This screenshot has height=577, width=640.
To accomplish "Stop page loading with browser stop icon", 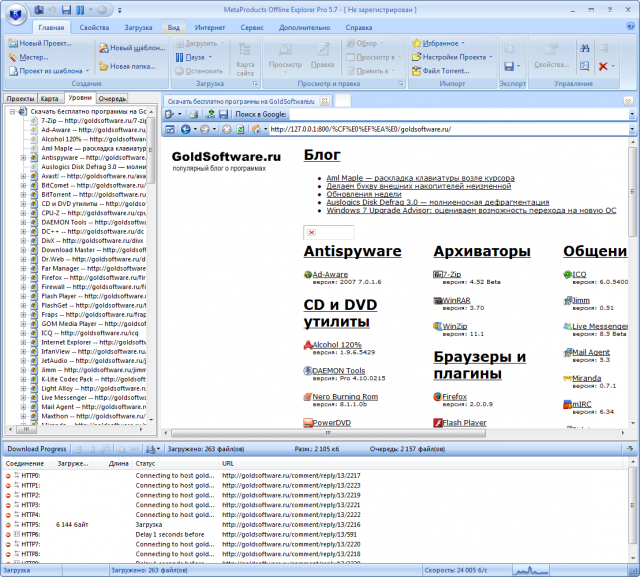I will [227, 129].
